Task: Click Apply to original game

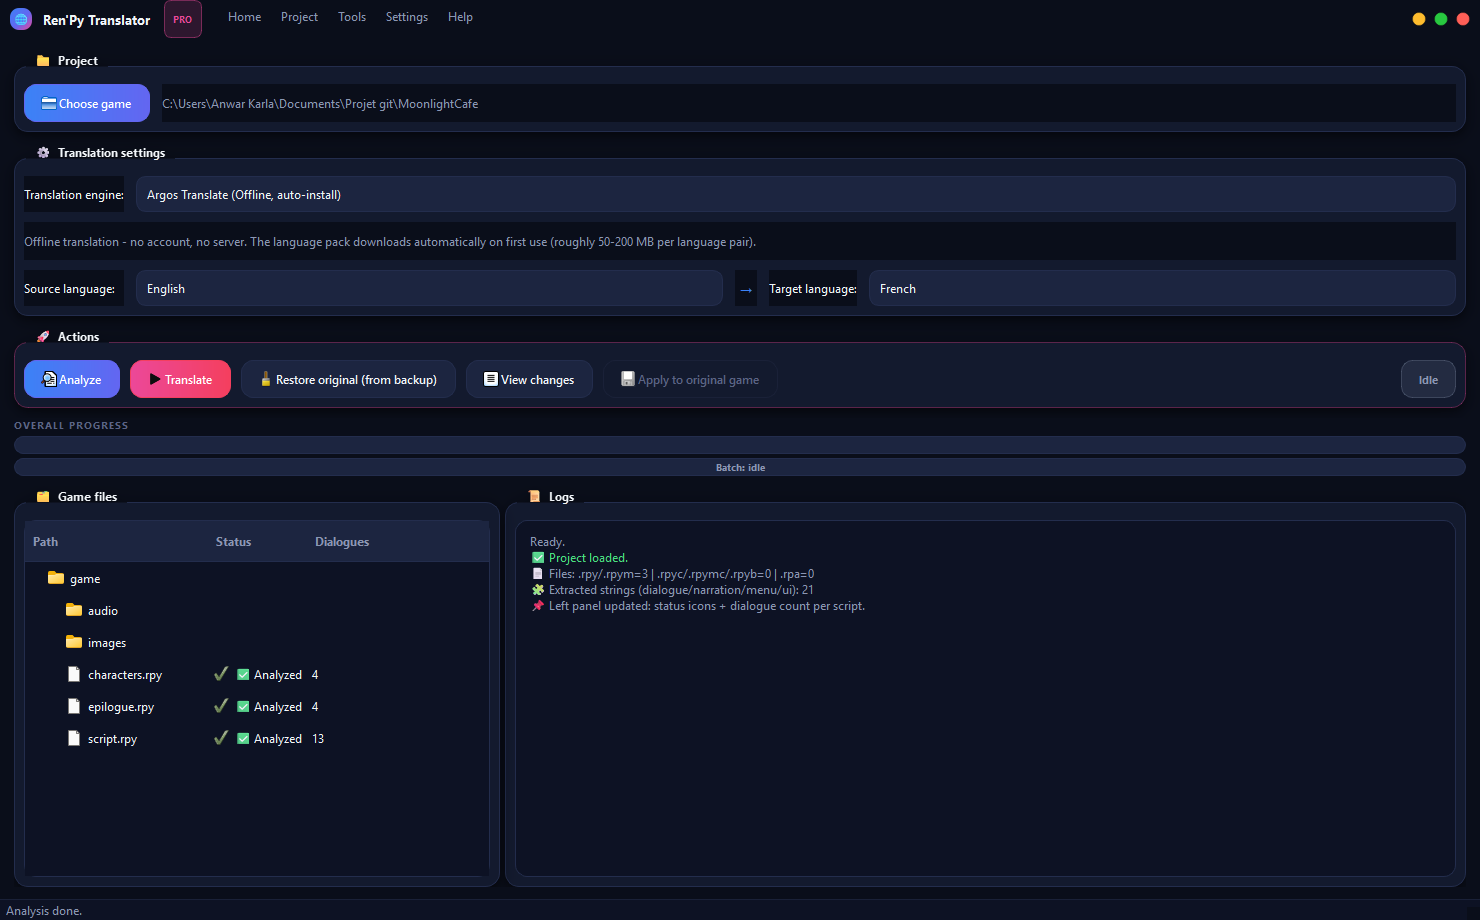Action: [x=690, y=379]
